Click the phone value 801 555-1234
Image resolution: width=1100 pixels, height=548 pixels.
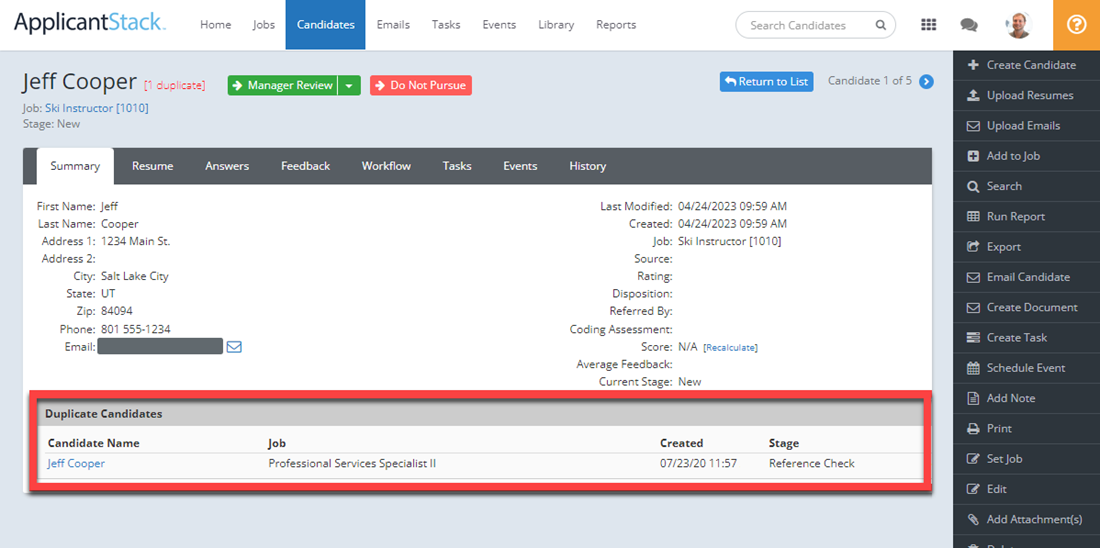click(135, 329)
